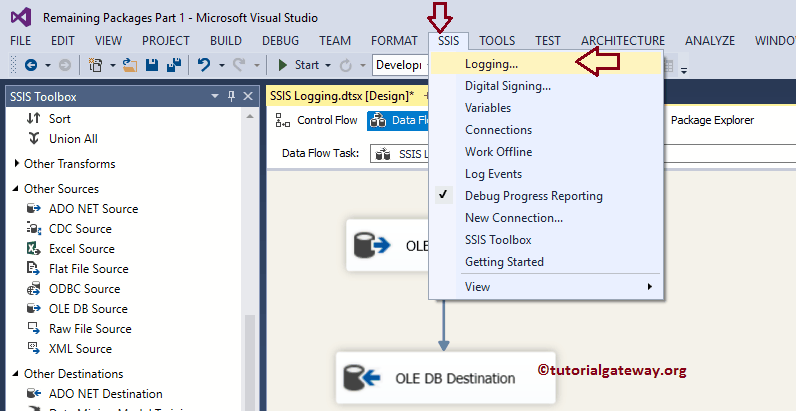Click the OLE DB source component on canvas
The image size is (796, 411).
coord(389,246)
